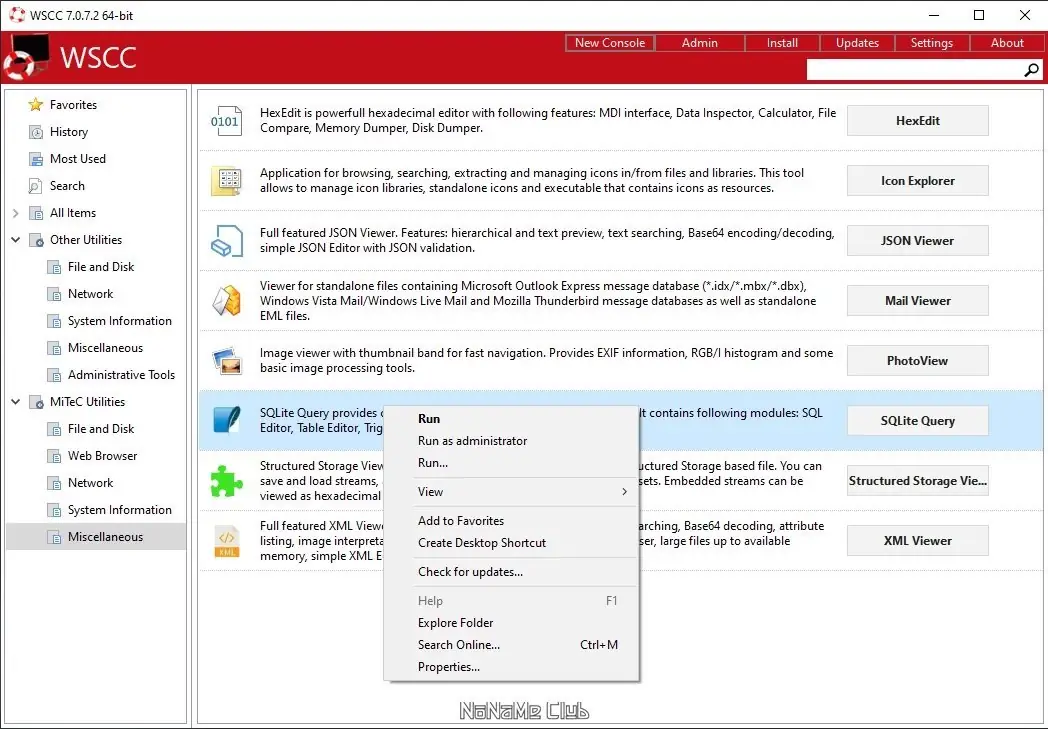Select Miscellaneous under MiTeC Utilities
The image size is (1048, 729).
pos(106,537)
